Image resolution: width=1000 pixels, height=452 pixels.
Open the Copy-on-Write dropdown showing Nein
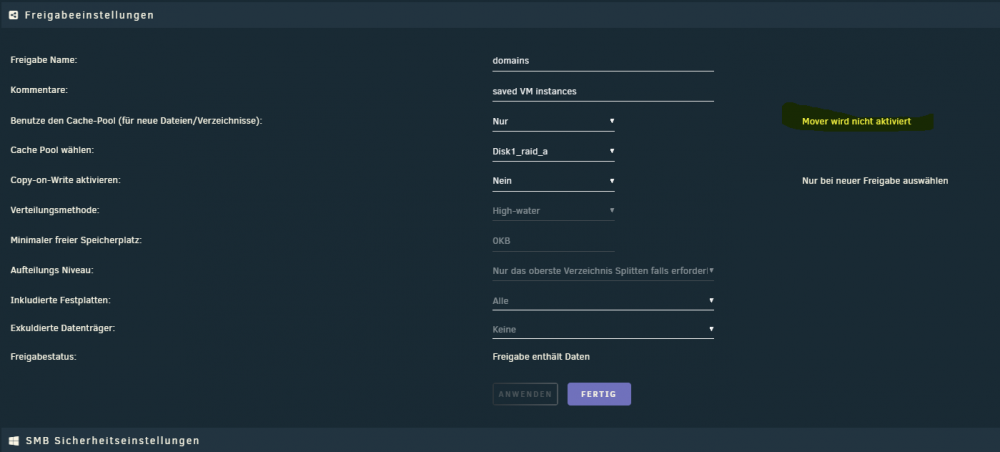pos(553,181)
